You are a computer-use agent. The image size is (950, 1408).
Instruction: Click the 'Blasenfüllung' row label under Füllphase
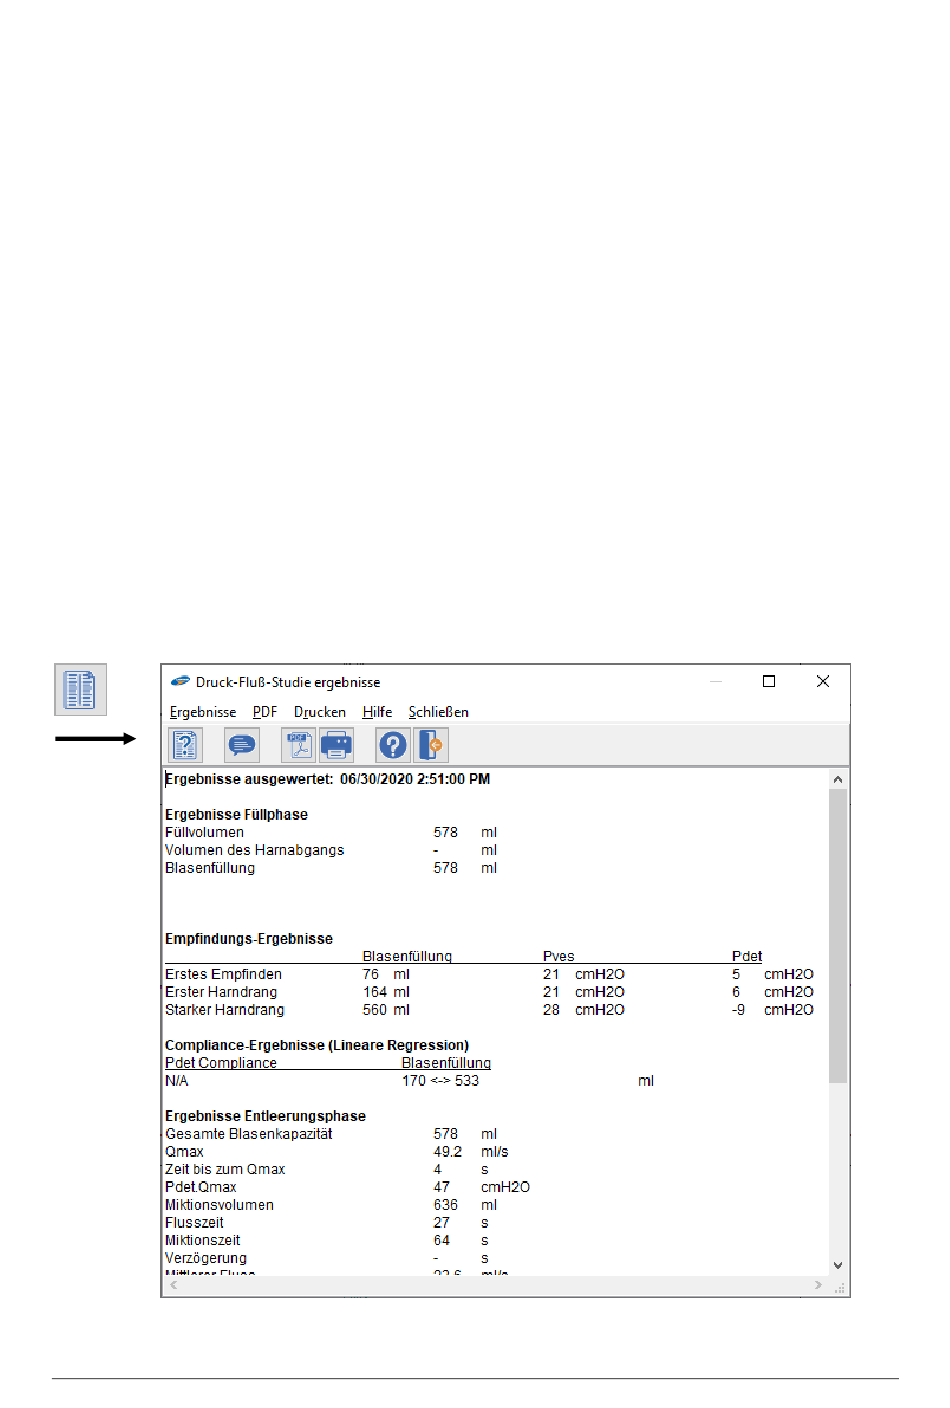click(210, 868)
